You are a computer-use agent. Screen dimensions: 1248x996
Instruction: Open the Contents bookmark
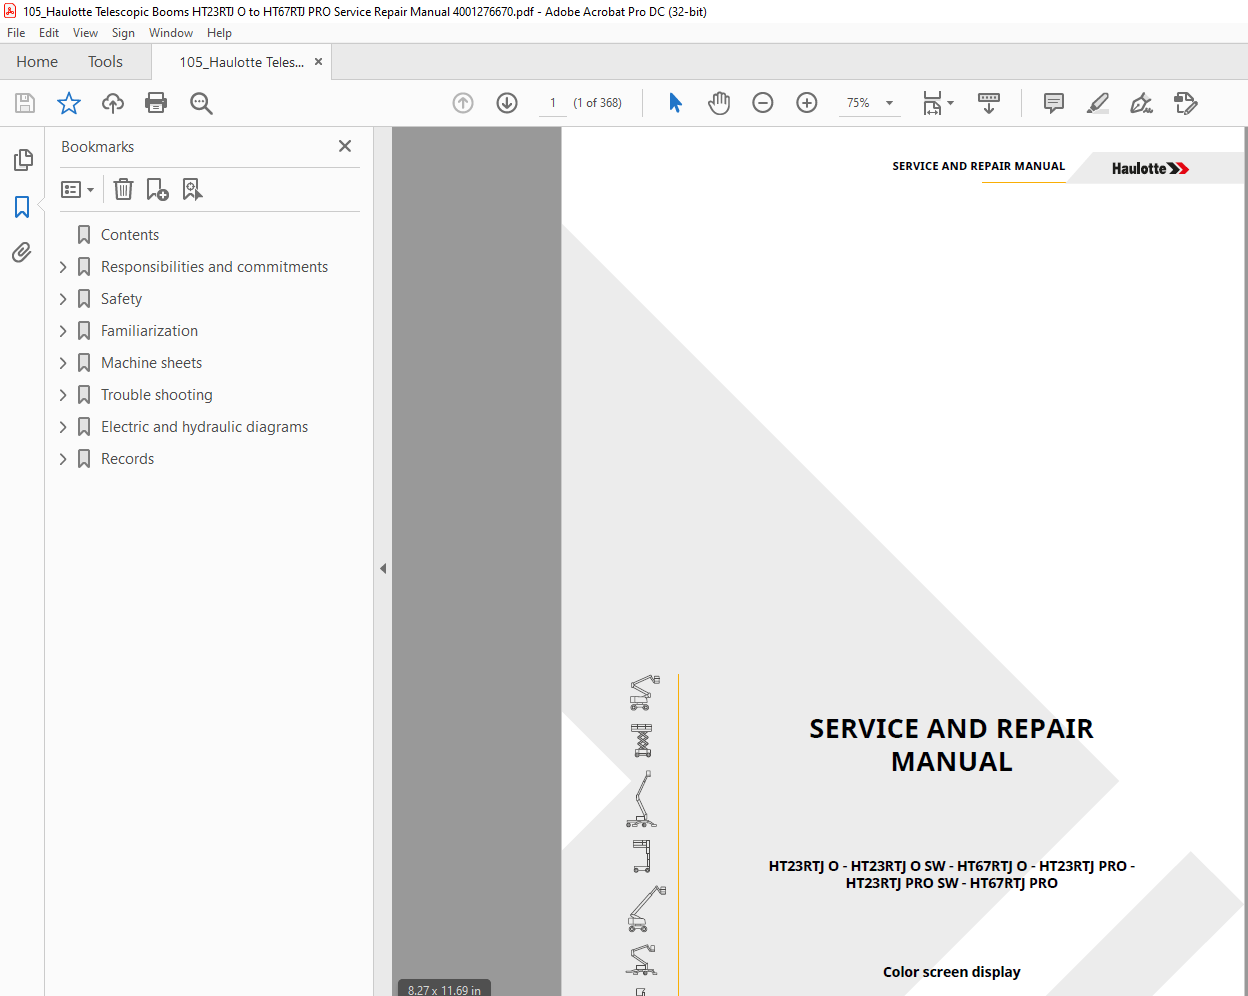click(x=130, y=235)
